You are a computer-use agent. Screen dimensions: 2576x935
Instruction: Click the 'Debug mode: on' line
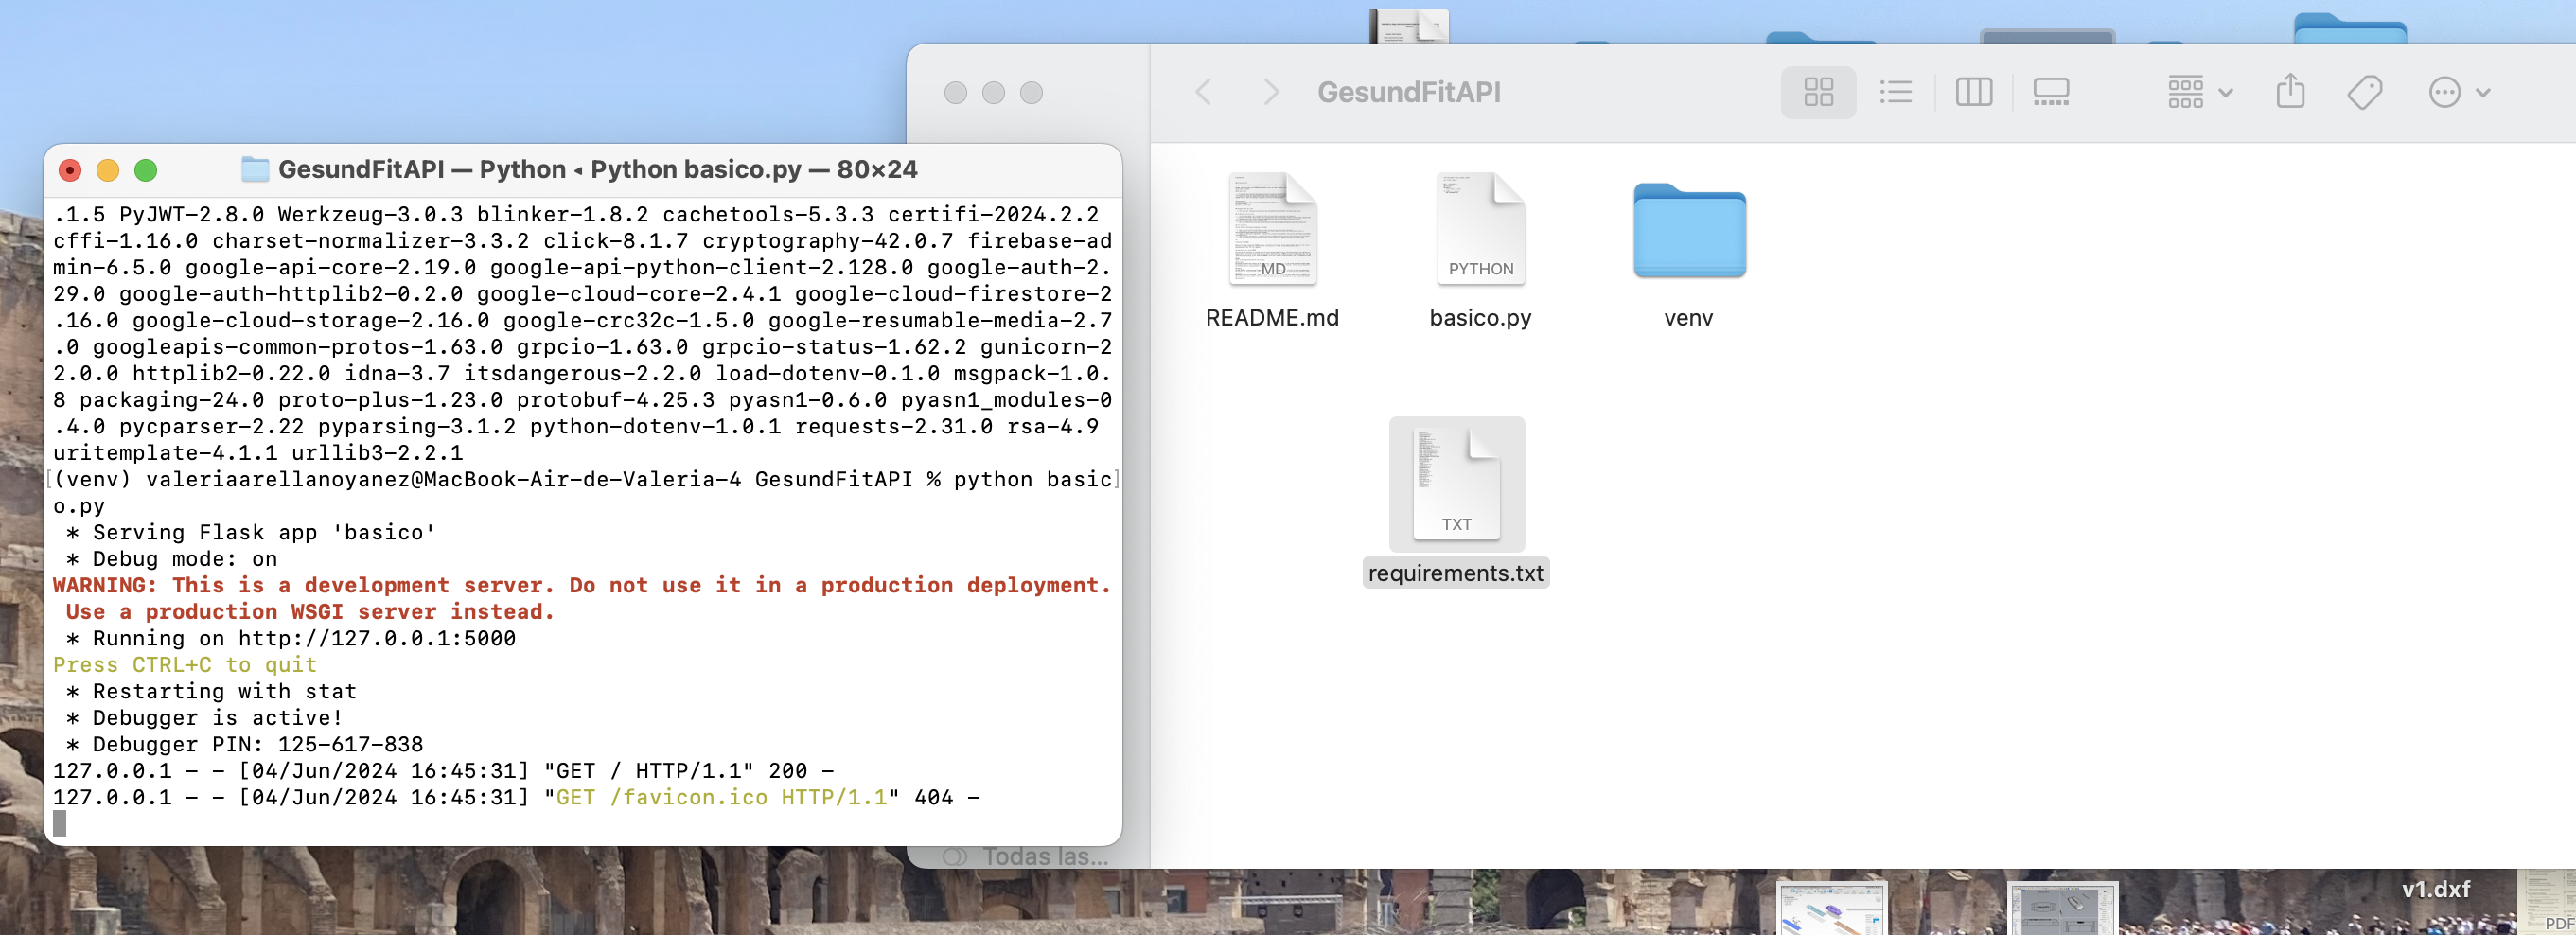172,559
